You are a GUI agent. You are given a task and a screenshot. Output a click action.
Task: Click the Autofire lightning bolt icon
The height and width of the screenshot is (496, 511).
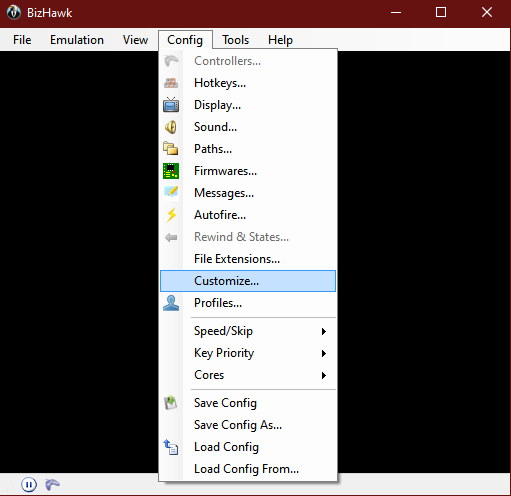click(171, 215)
